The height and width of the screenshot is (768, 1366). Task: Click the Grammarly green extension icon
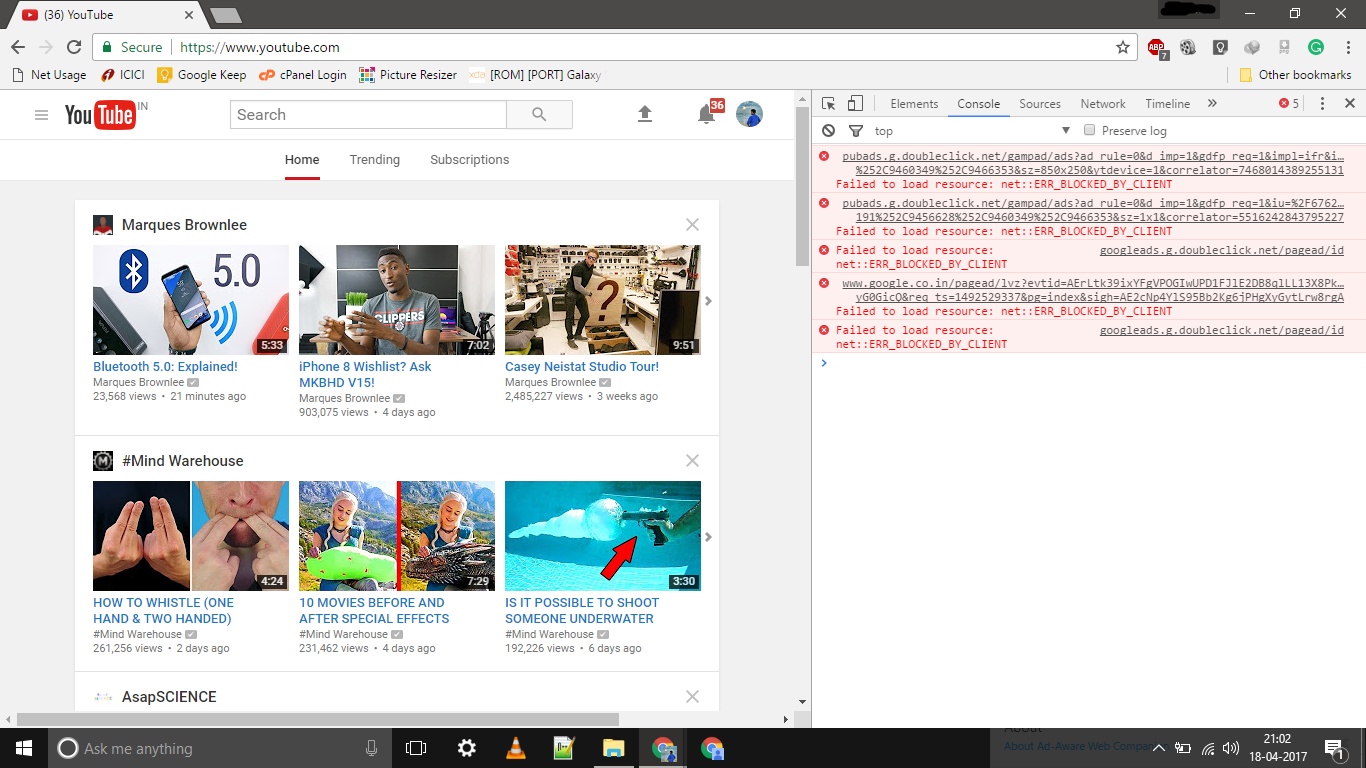pos(1316,47)
